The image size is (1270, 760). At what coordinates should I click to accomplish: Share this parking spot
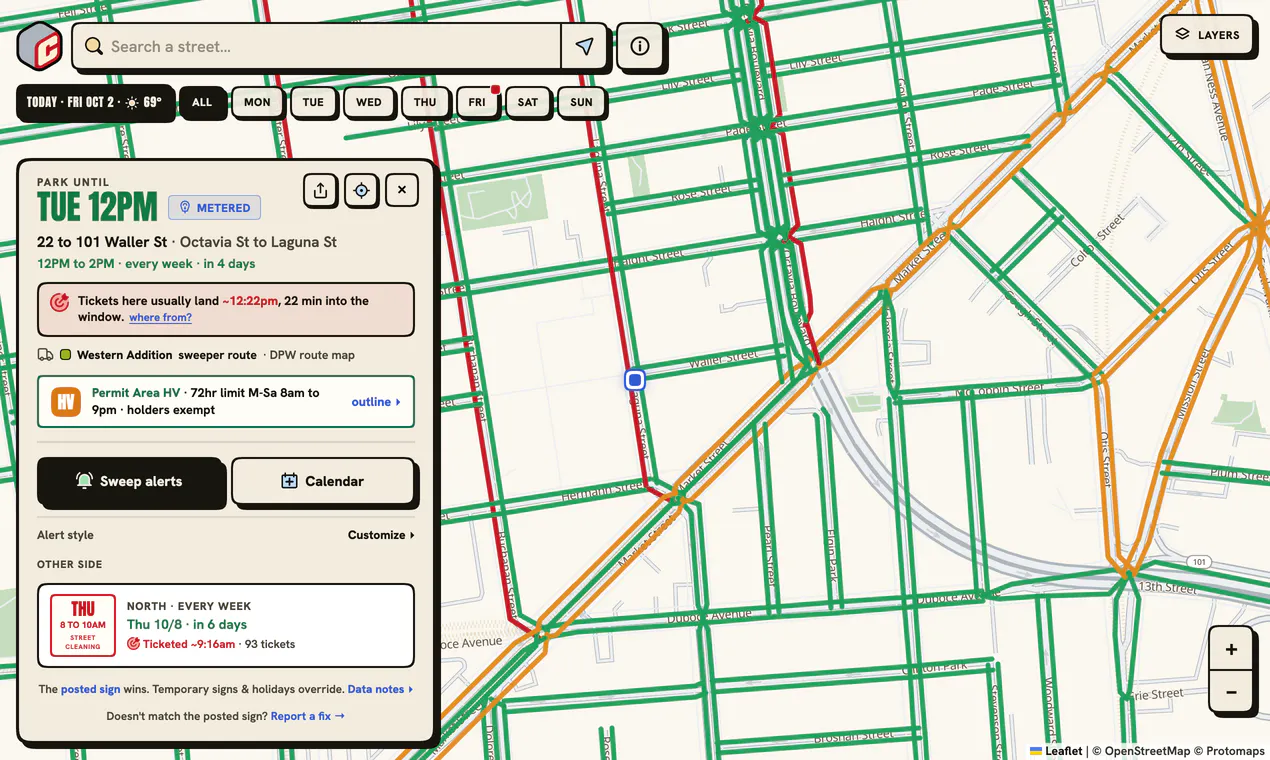coord(320,190)
